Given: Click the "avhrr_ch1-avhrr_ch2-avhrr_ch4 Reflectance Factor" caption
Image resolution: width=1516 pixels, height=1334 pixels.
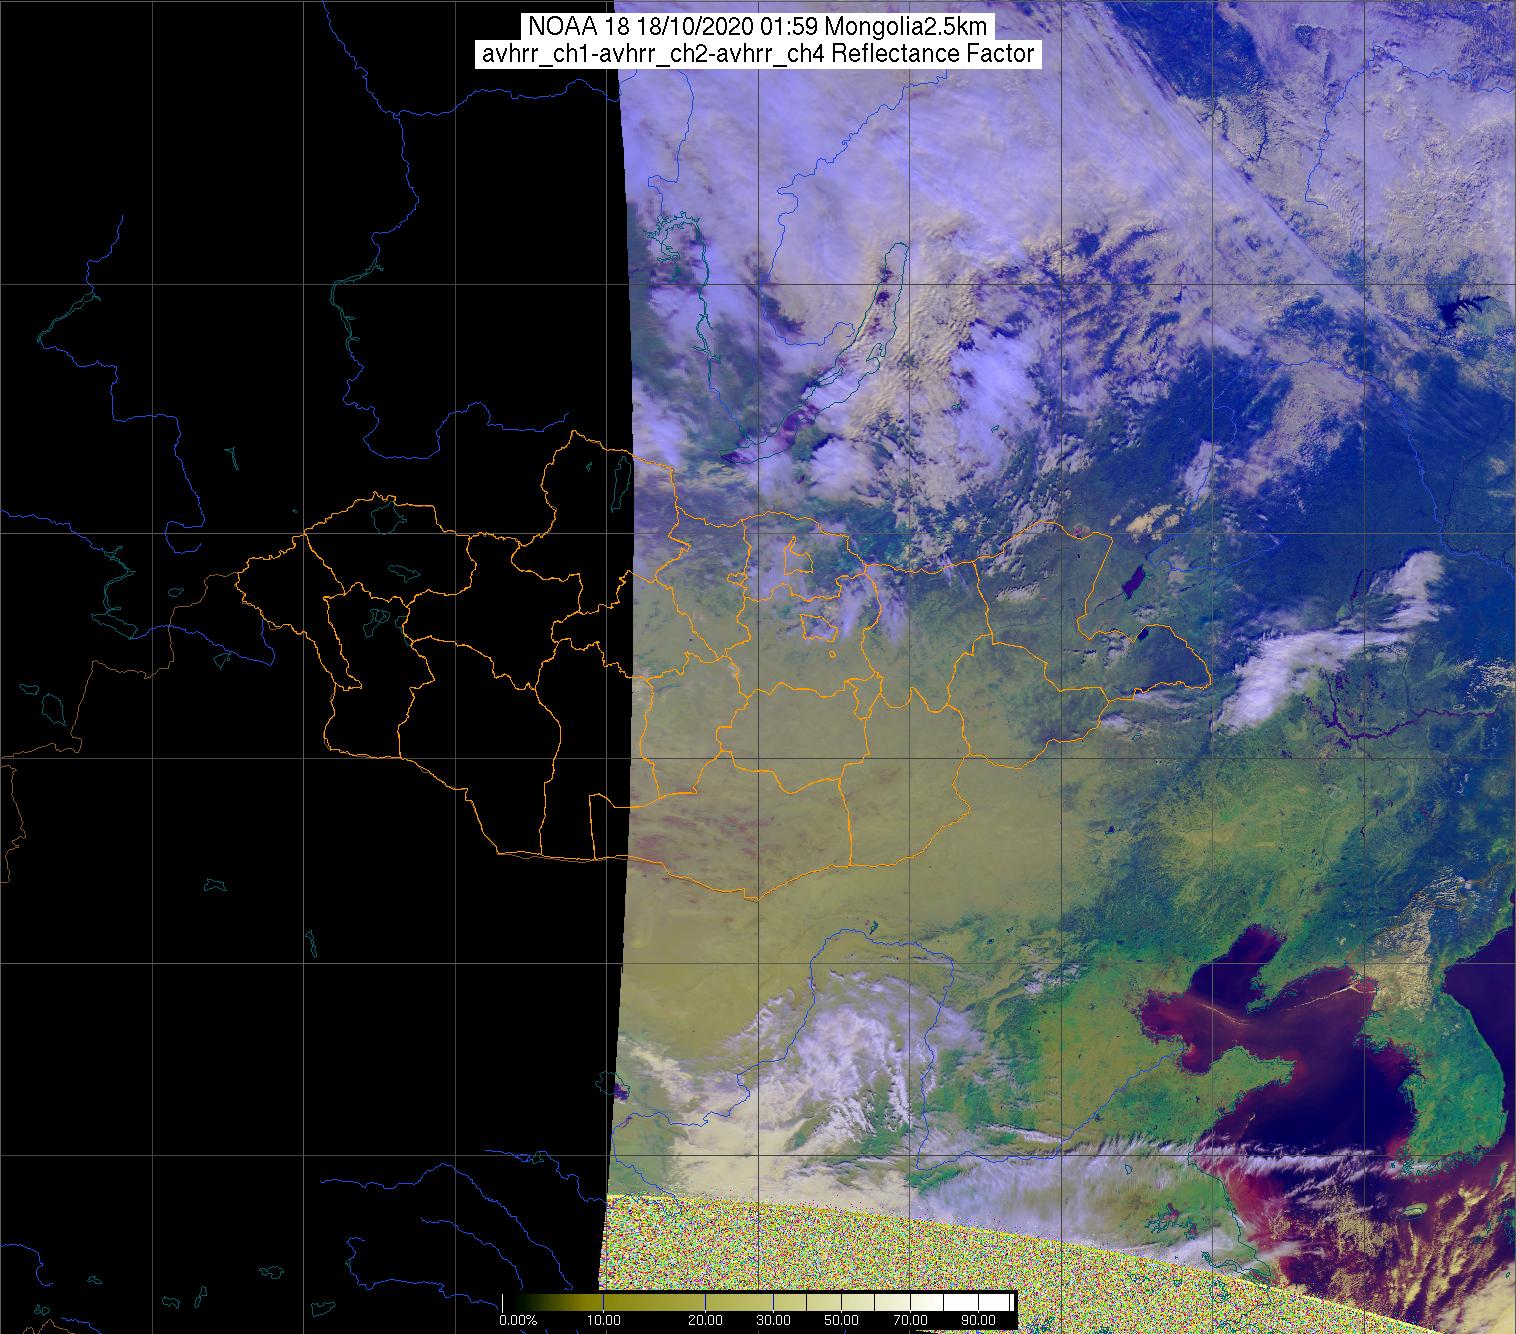Looking at the screenshot, I should (x=757, y=54).
